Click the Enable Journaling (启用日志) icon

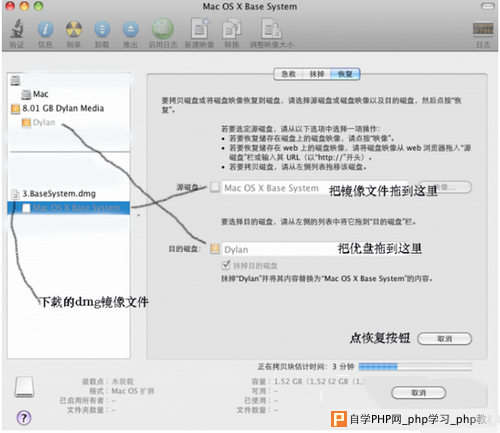pos(163,29)
